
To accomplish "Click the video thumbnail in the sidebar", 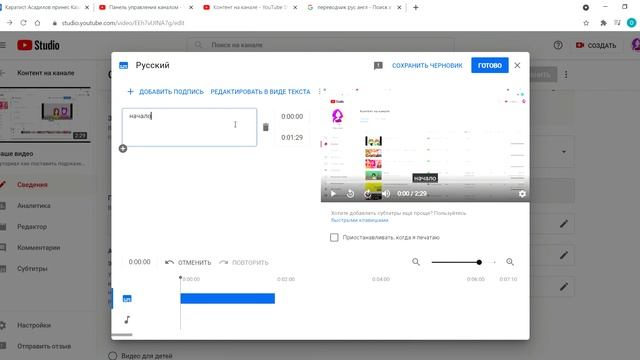I will [45, 115].
